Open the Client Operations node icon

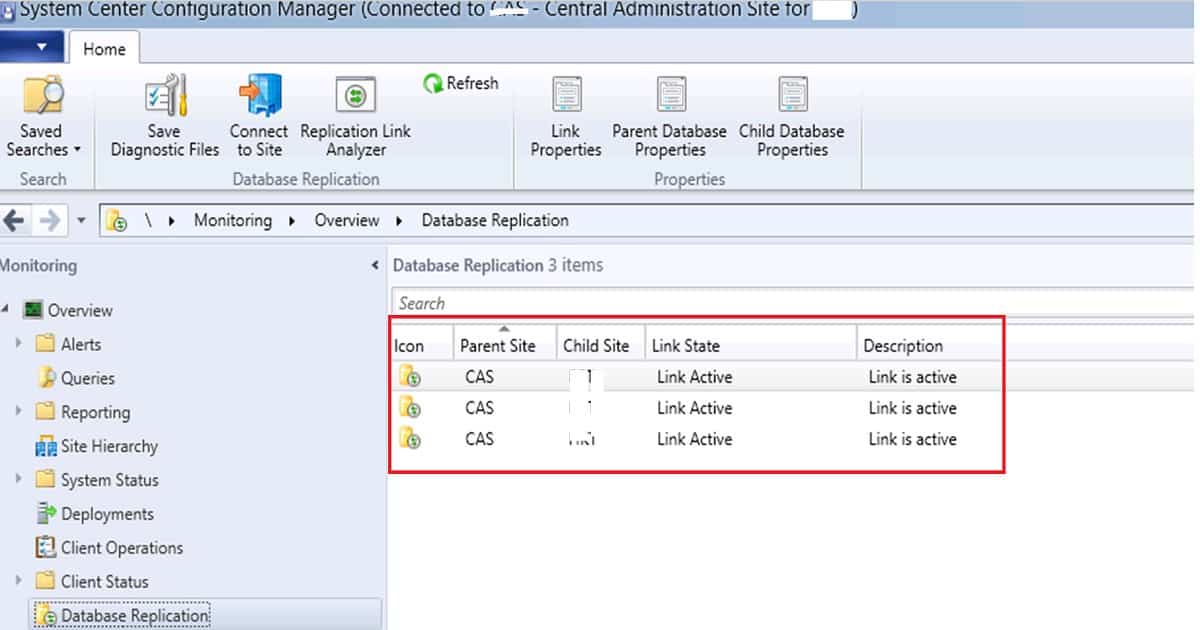coord(45,548)
